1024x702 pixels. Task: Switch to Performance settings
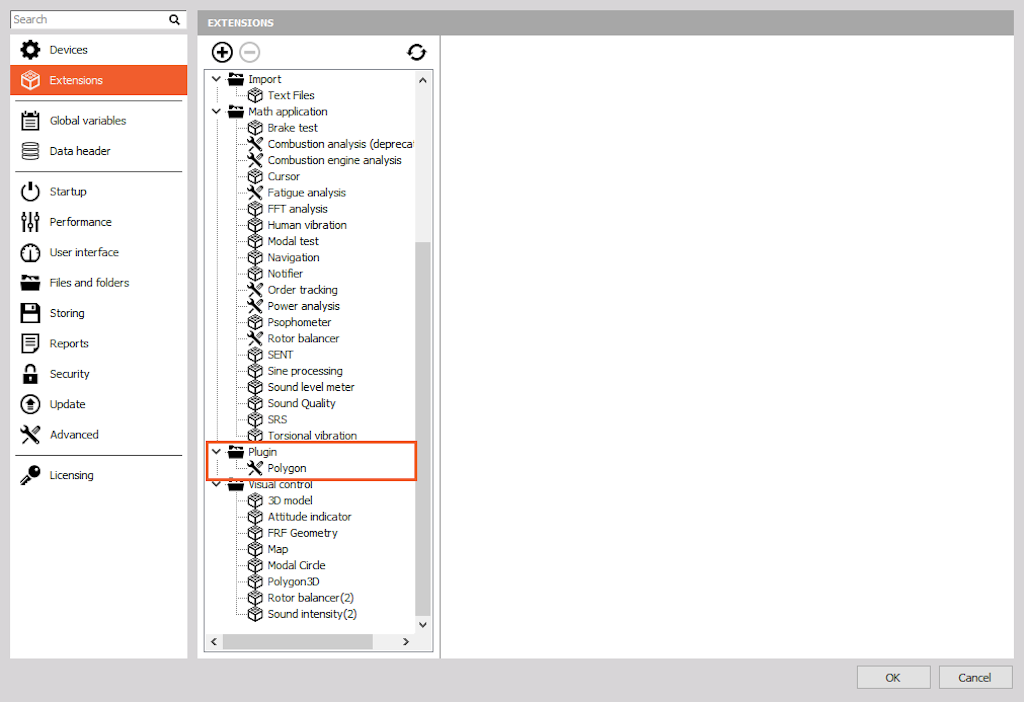(99, 222)
